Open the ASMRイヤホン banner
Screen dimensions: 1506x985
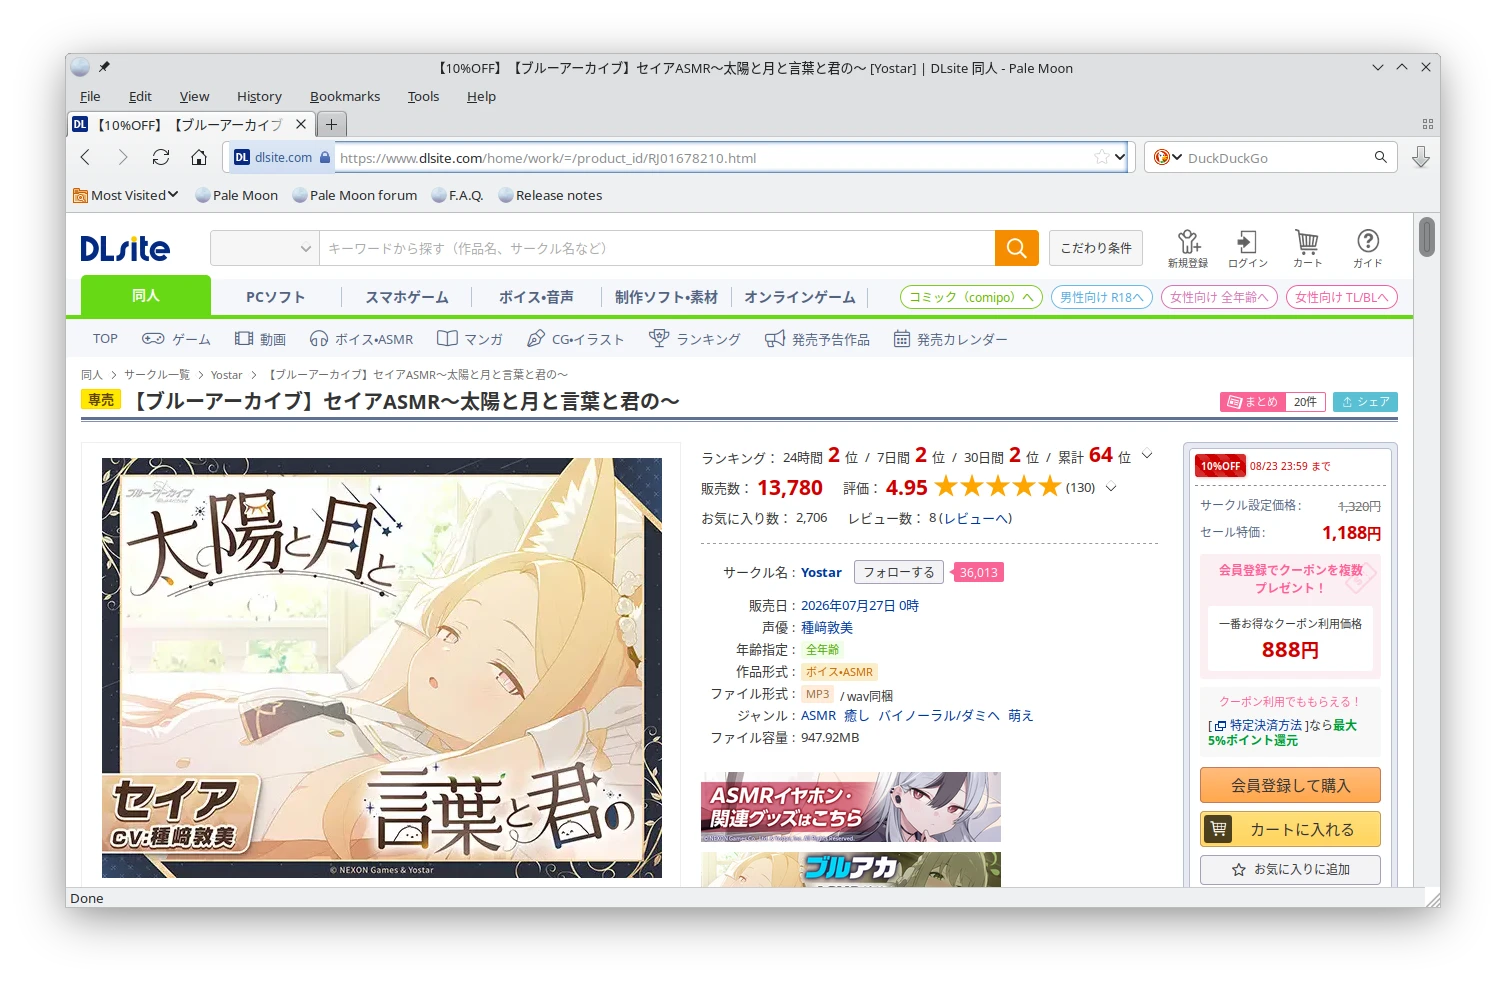(851, 807)
